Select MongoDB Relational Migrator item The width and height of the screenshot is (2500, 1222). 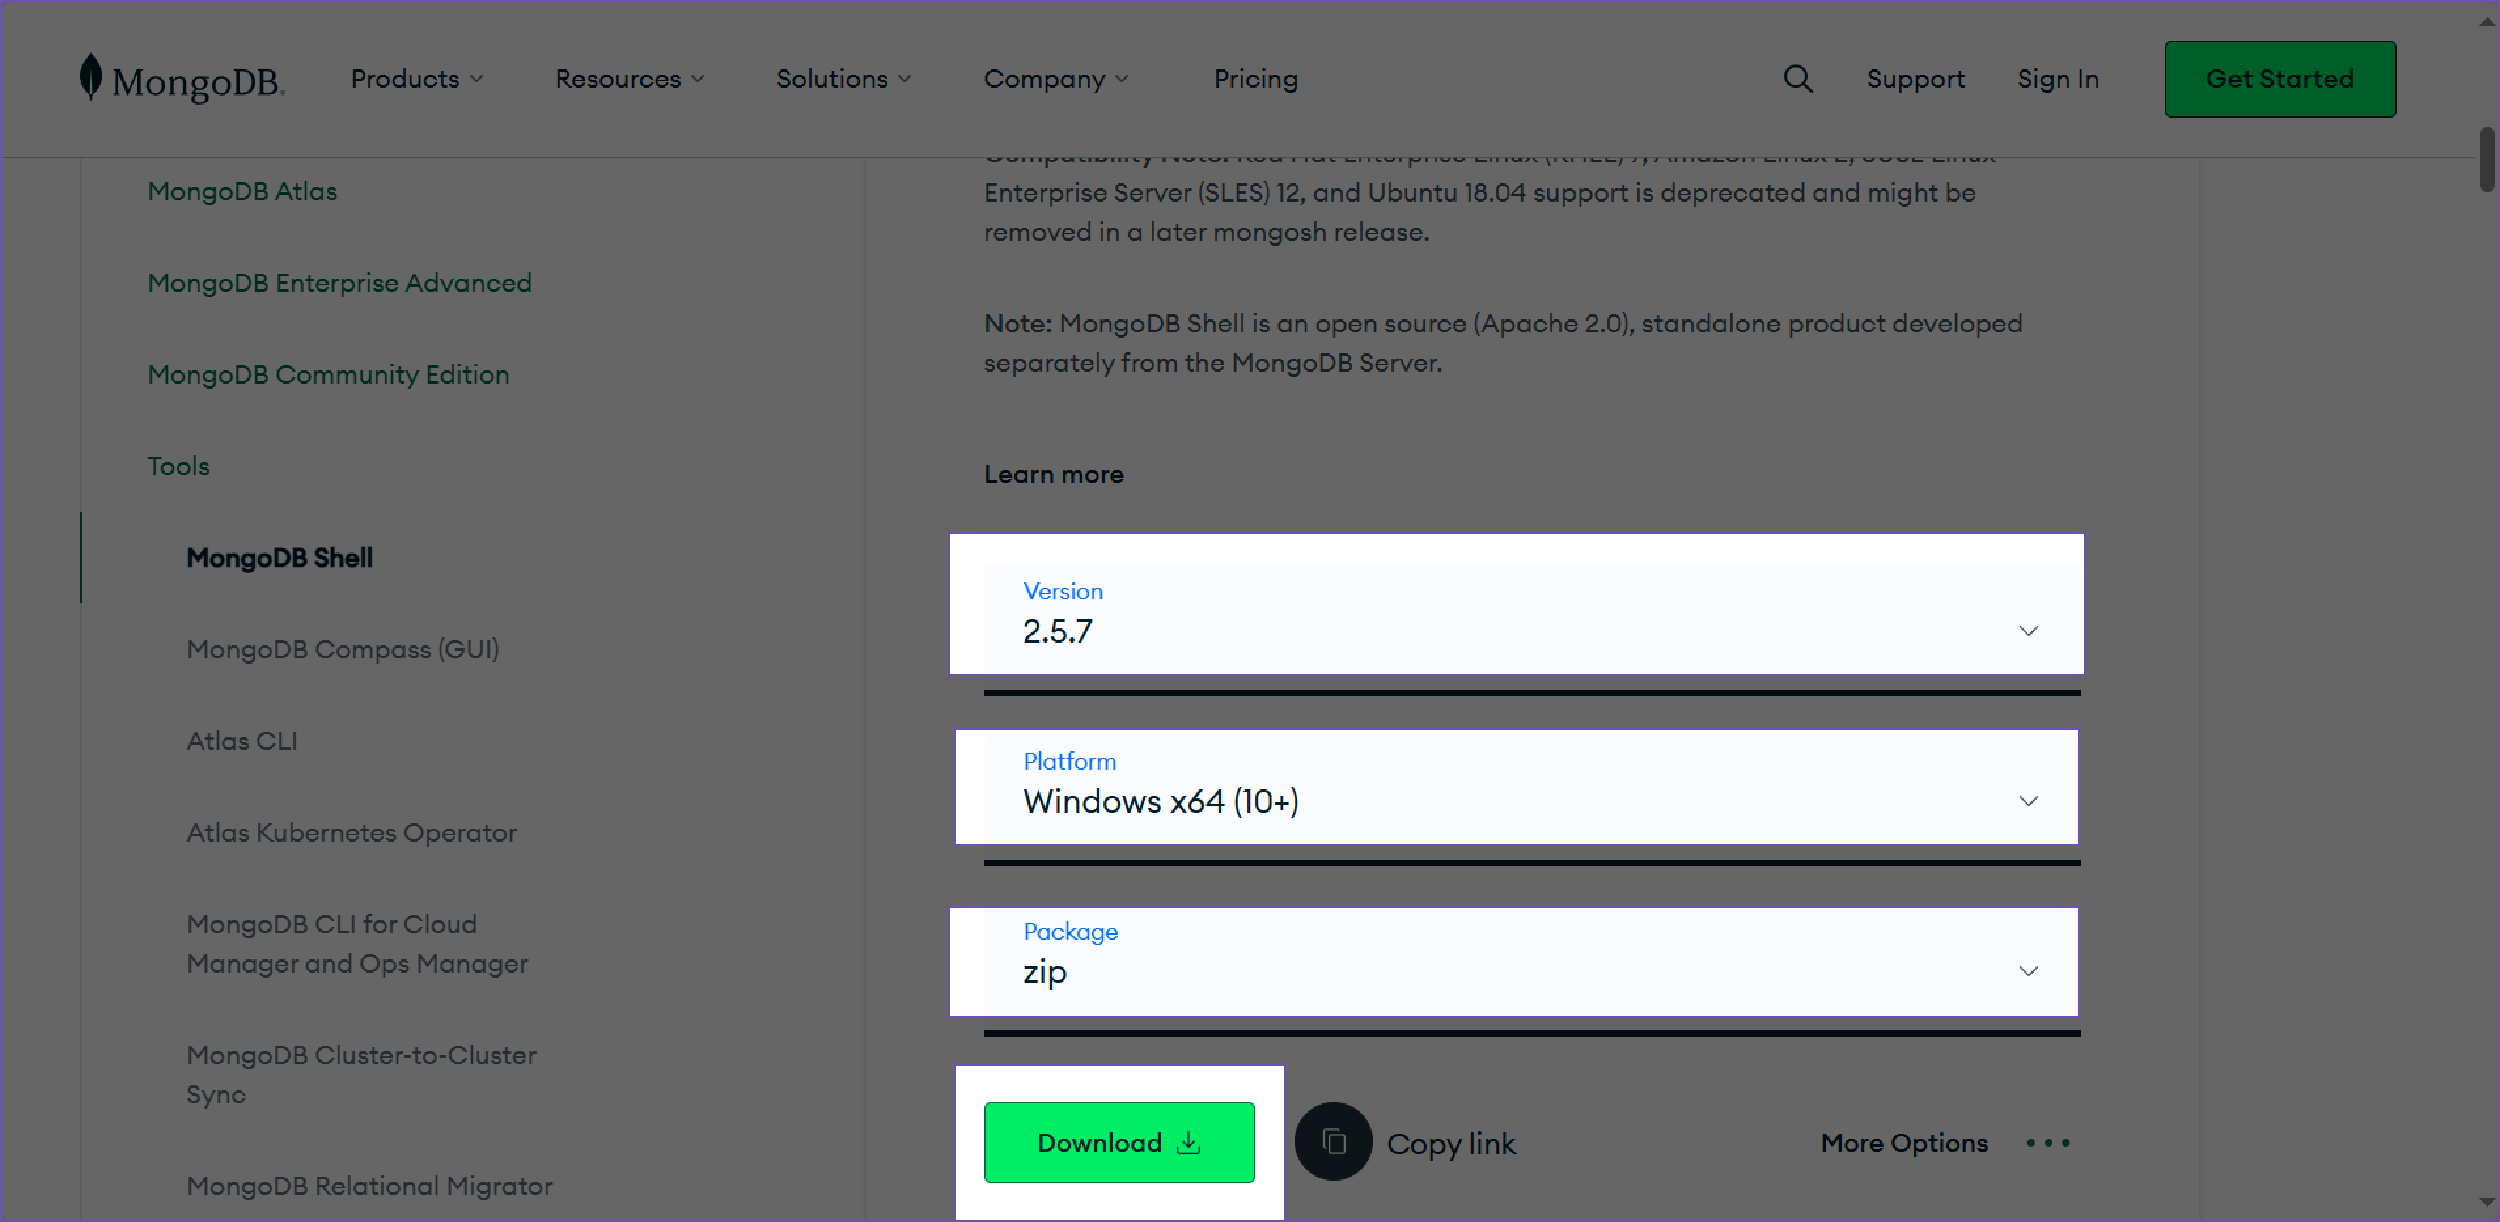pos(369,1186)
